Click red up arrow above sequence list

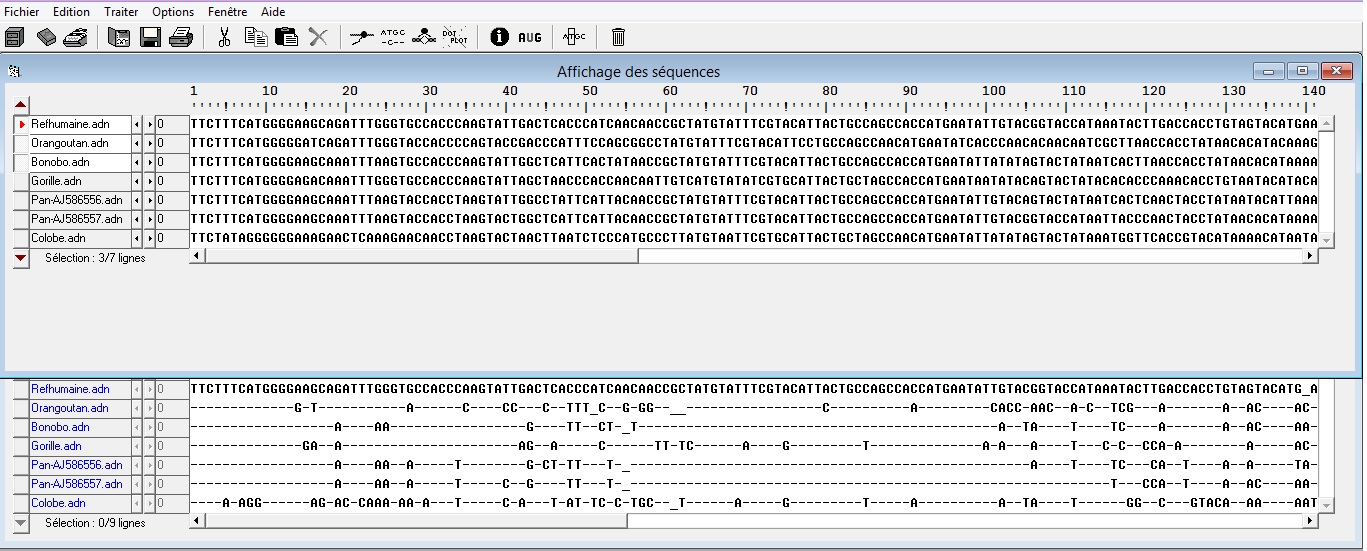(21, 105)
